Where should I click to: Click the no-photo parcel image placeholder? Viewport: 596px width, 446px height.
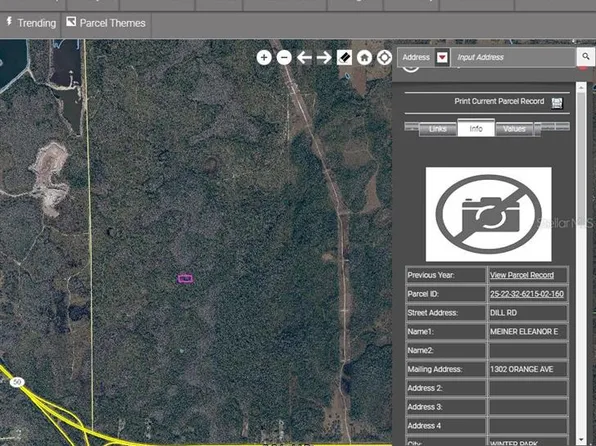click(488, 214)
